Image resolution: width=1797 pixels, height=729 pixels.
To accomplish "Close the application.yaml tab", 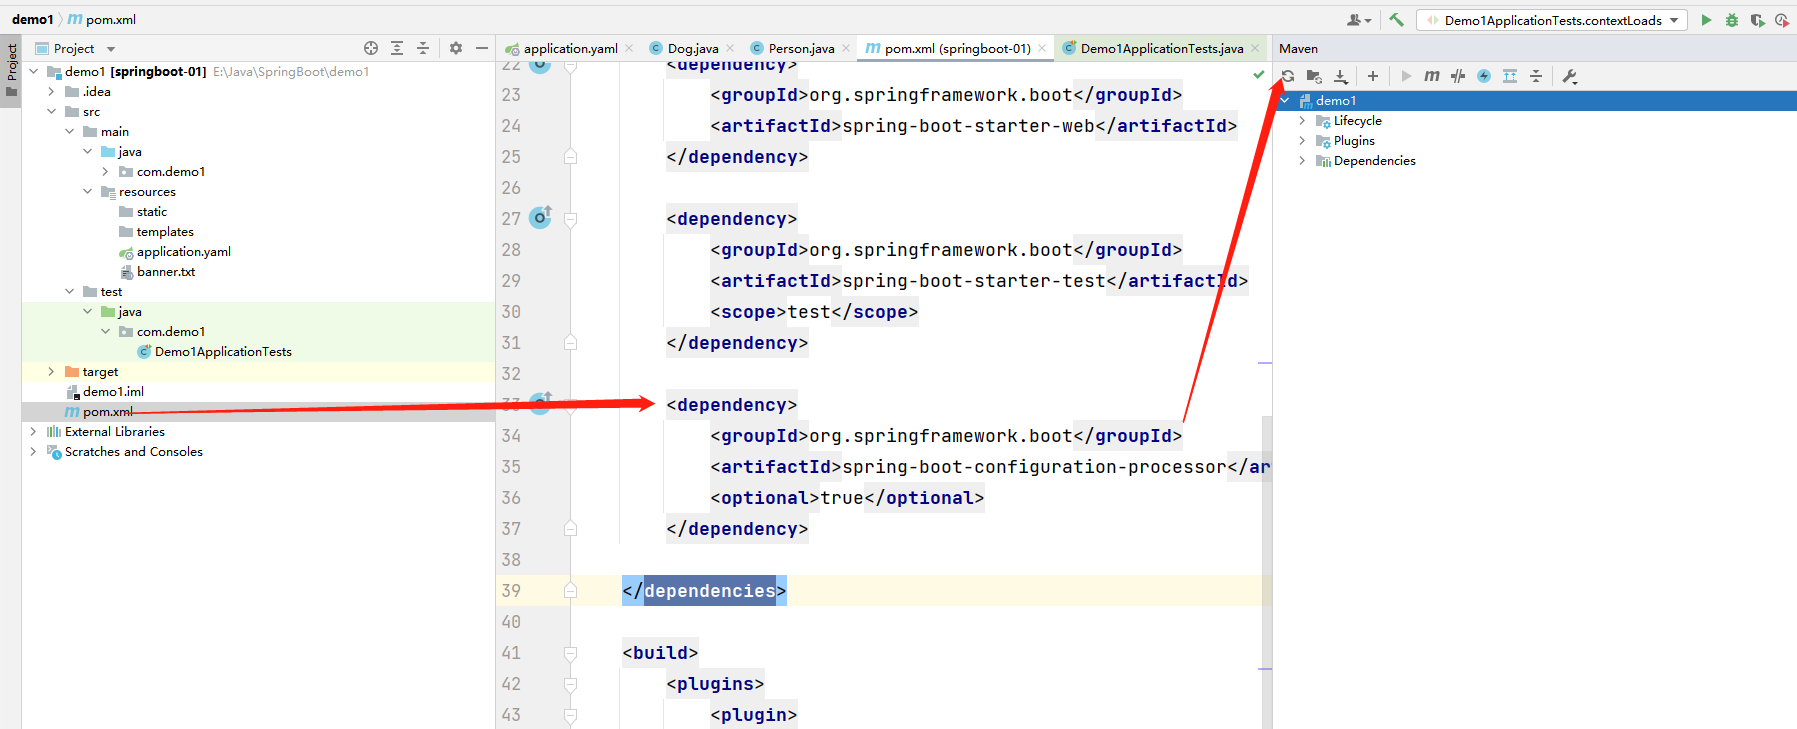I will tap(629, 48).
